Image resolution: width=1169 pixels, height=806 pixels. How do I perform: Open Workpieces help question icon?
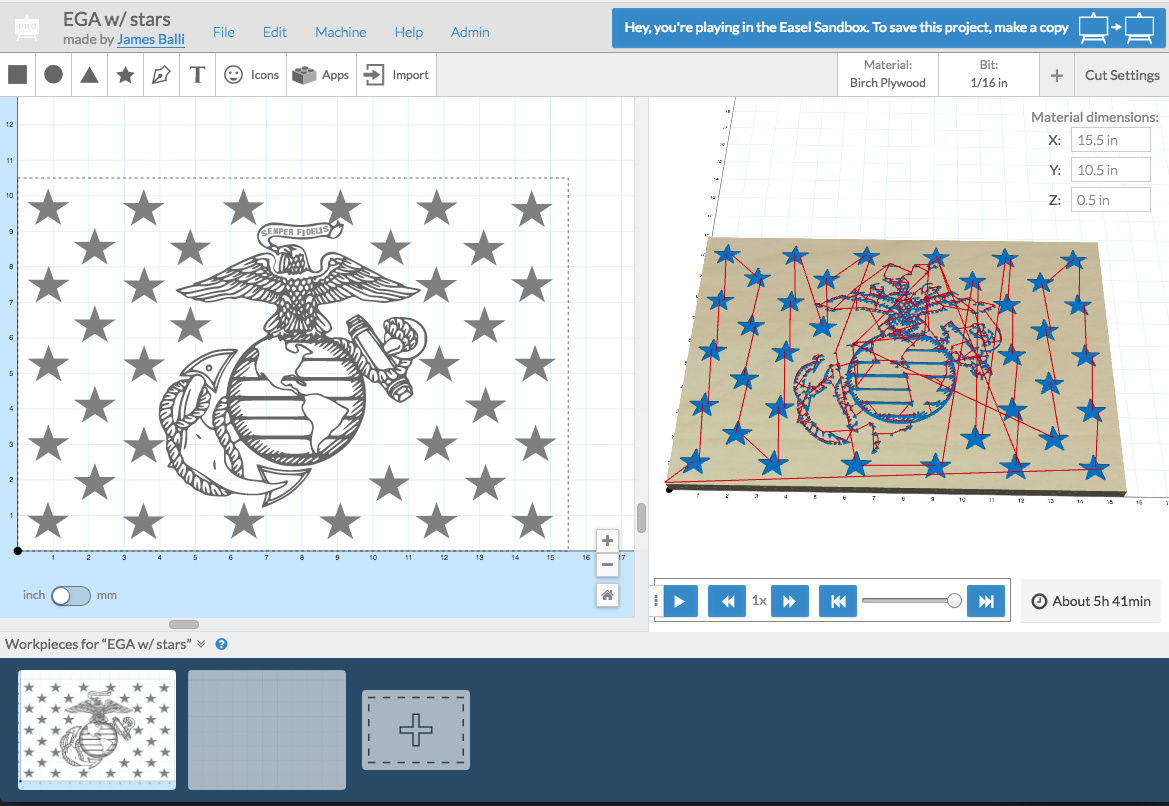(221, 644)
